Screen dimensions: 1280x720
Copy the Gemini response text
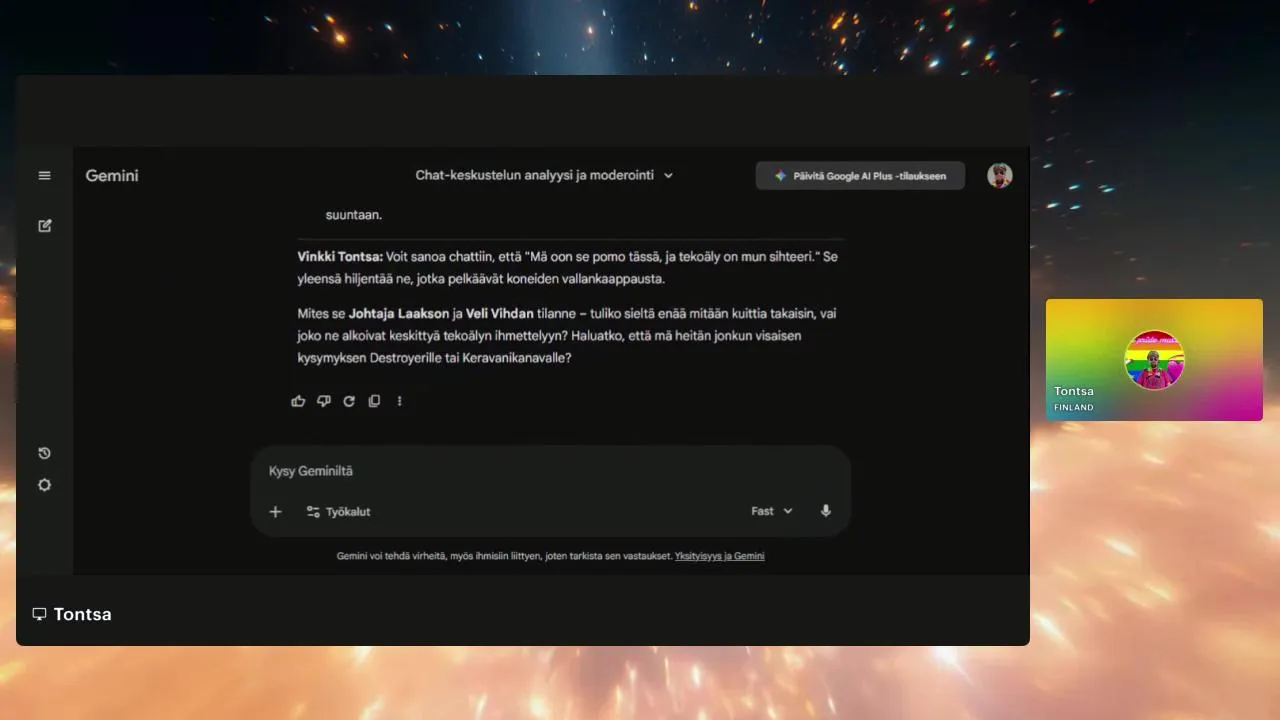tap(374, 401)
